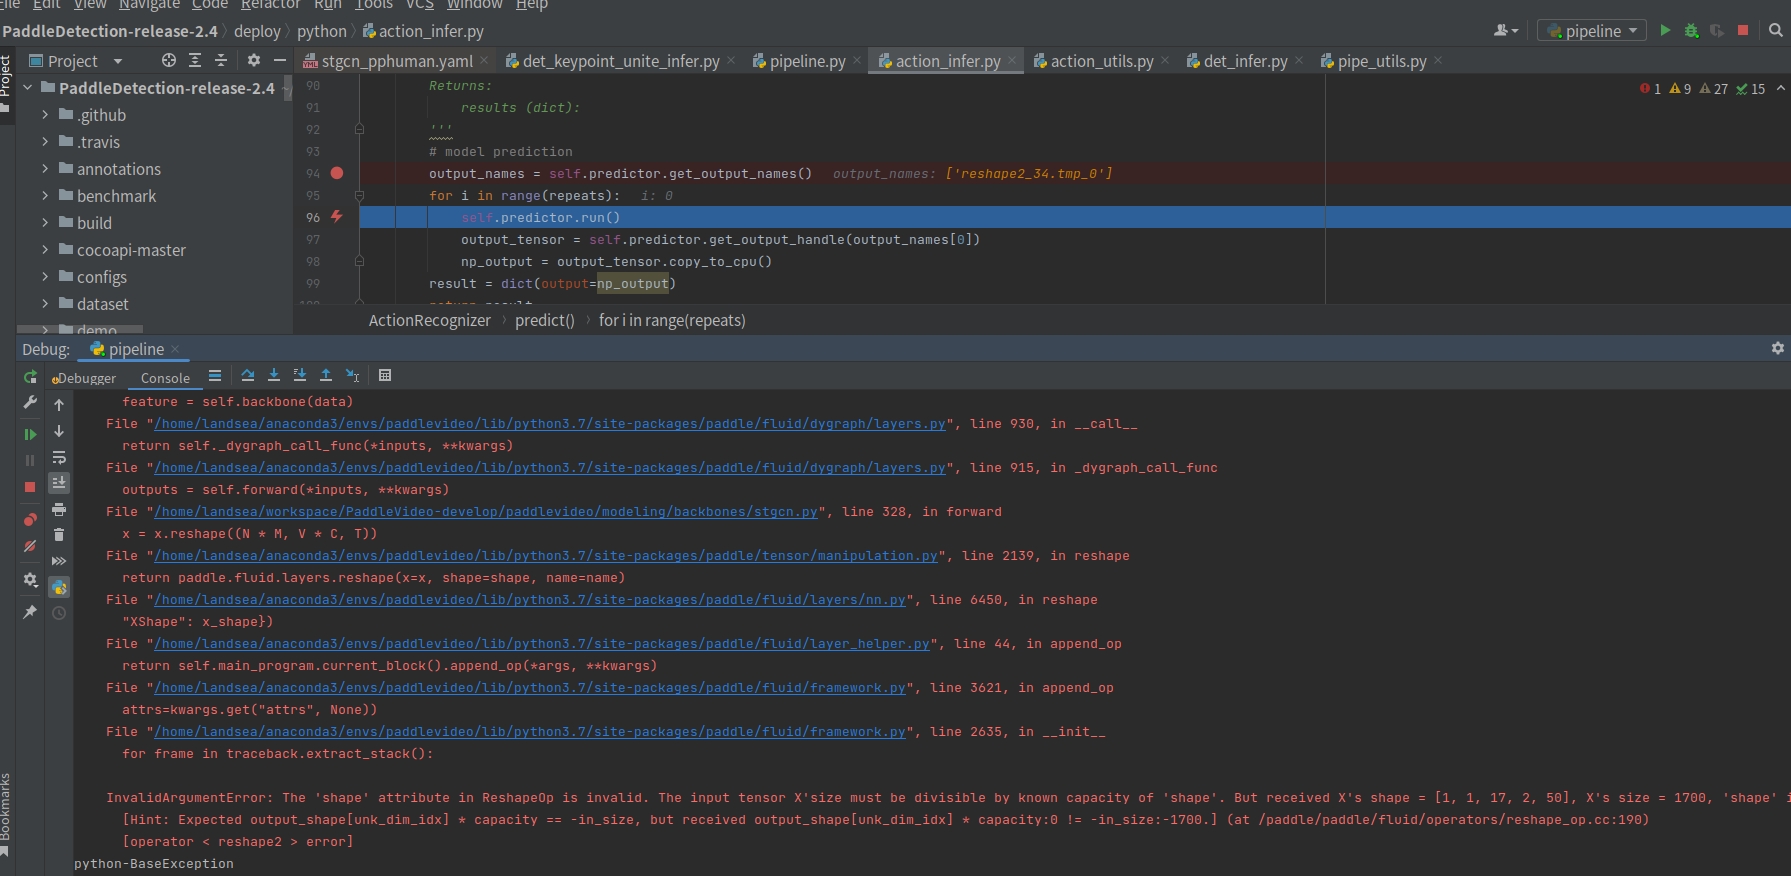The width and height of the screenshot is (1791, 876).
Task: Run with coverage icon in top toolbar
Action: (x=1717, y=30)
